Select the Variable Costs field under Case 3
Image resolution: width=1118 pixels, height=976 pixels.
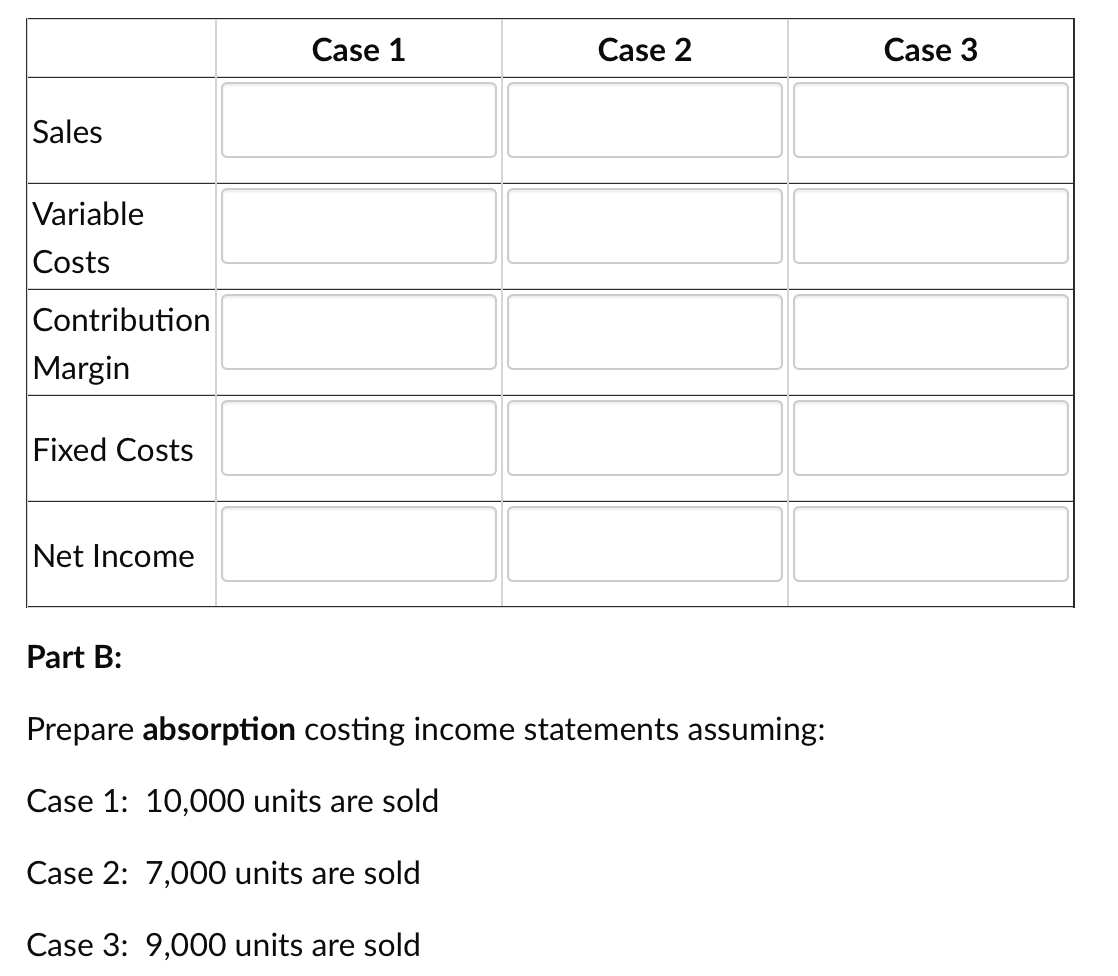point(930,227)
